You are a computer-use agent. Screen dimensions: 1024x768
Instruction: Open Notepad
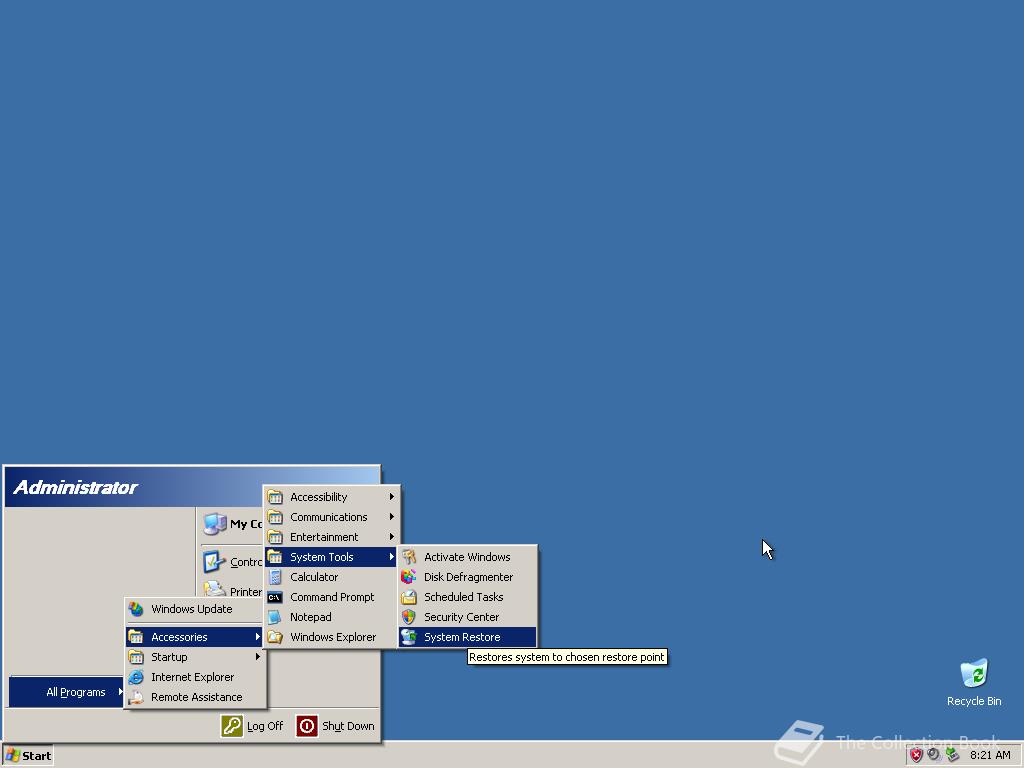pyautogui.click(x=331, y=617)
